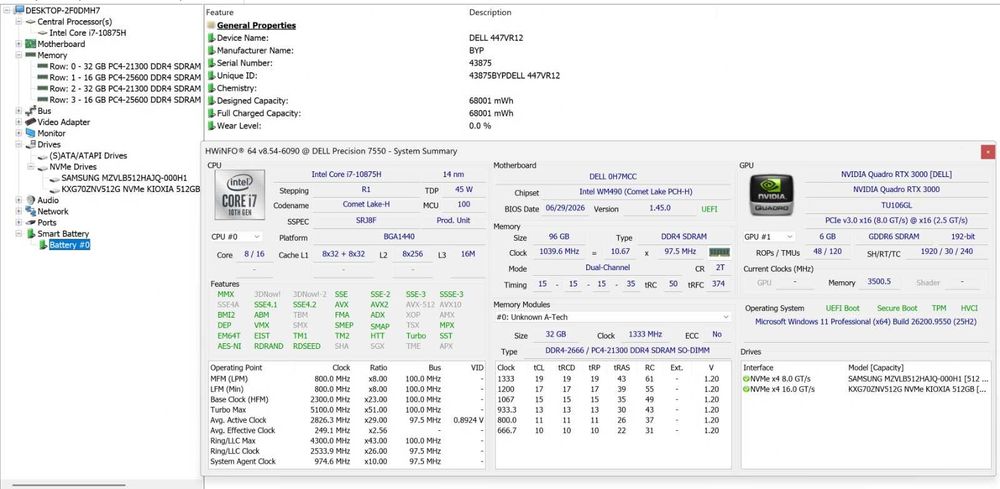Click green status icon for Samsung NVMe
The image size is (1000, 489).
[x=746, y=379]
